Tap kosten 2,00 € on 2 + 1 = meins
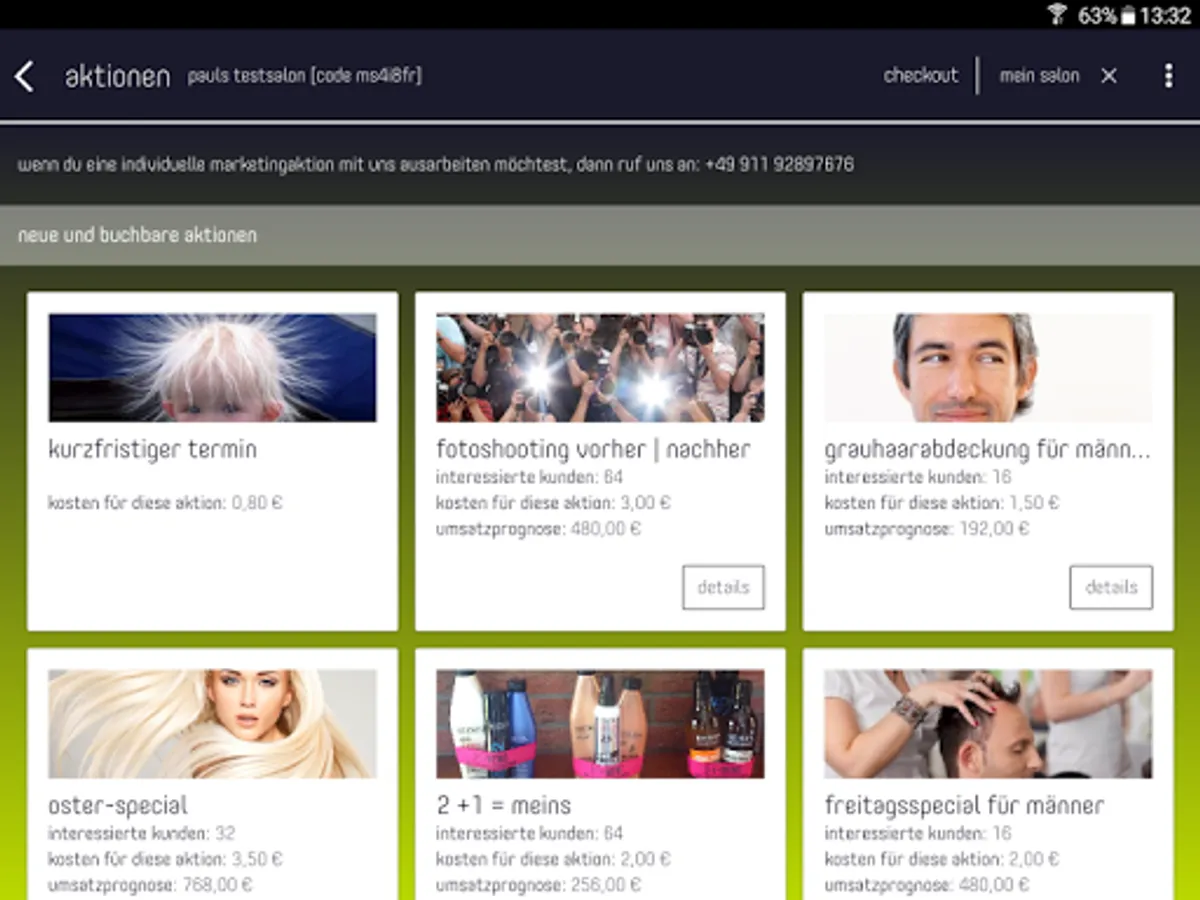The width and height of the screenshot is (1200, 900). pyautogui.click(x=553, y=859)
